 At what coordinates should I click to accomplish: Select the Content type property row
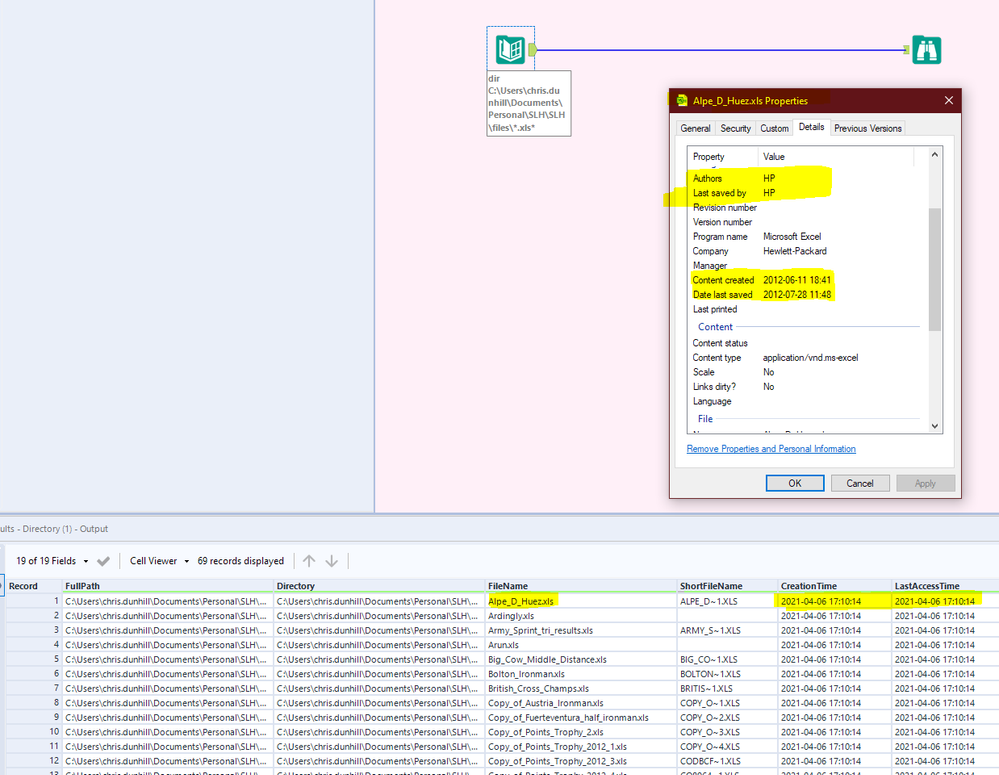808,358
